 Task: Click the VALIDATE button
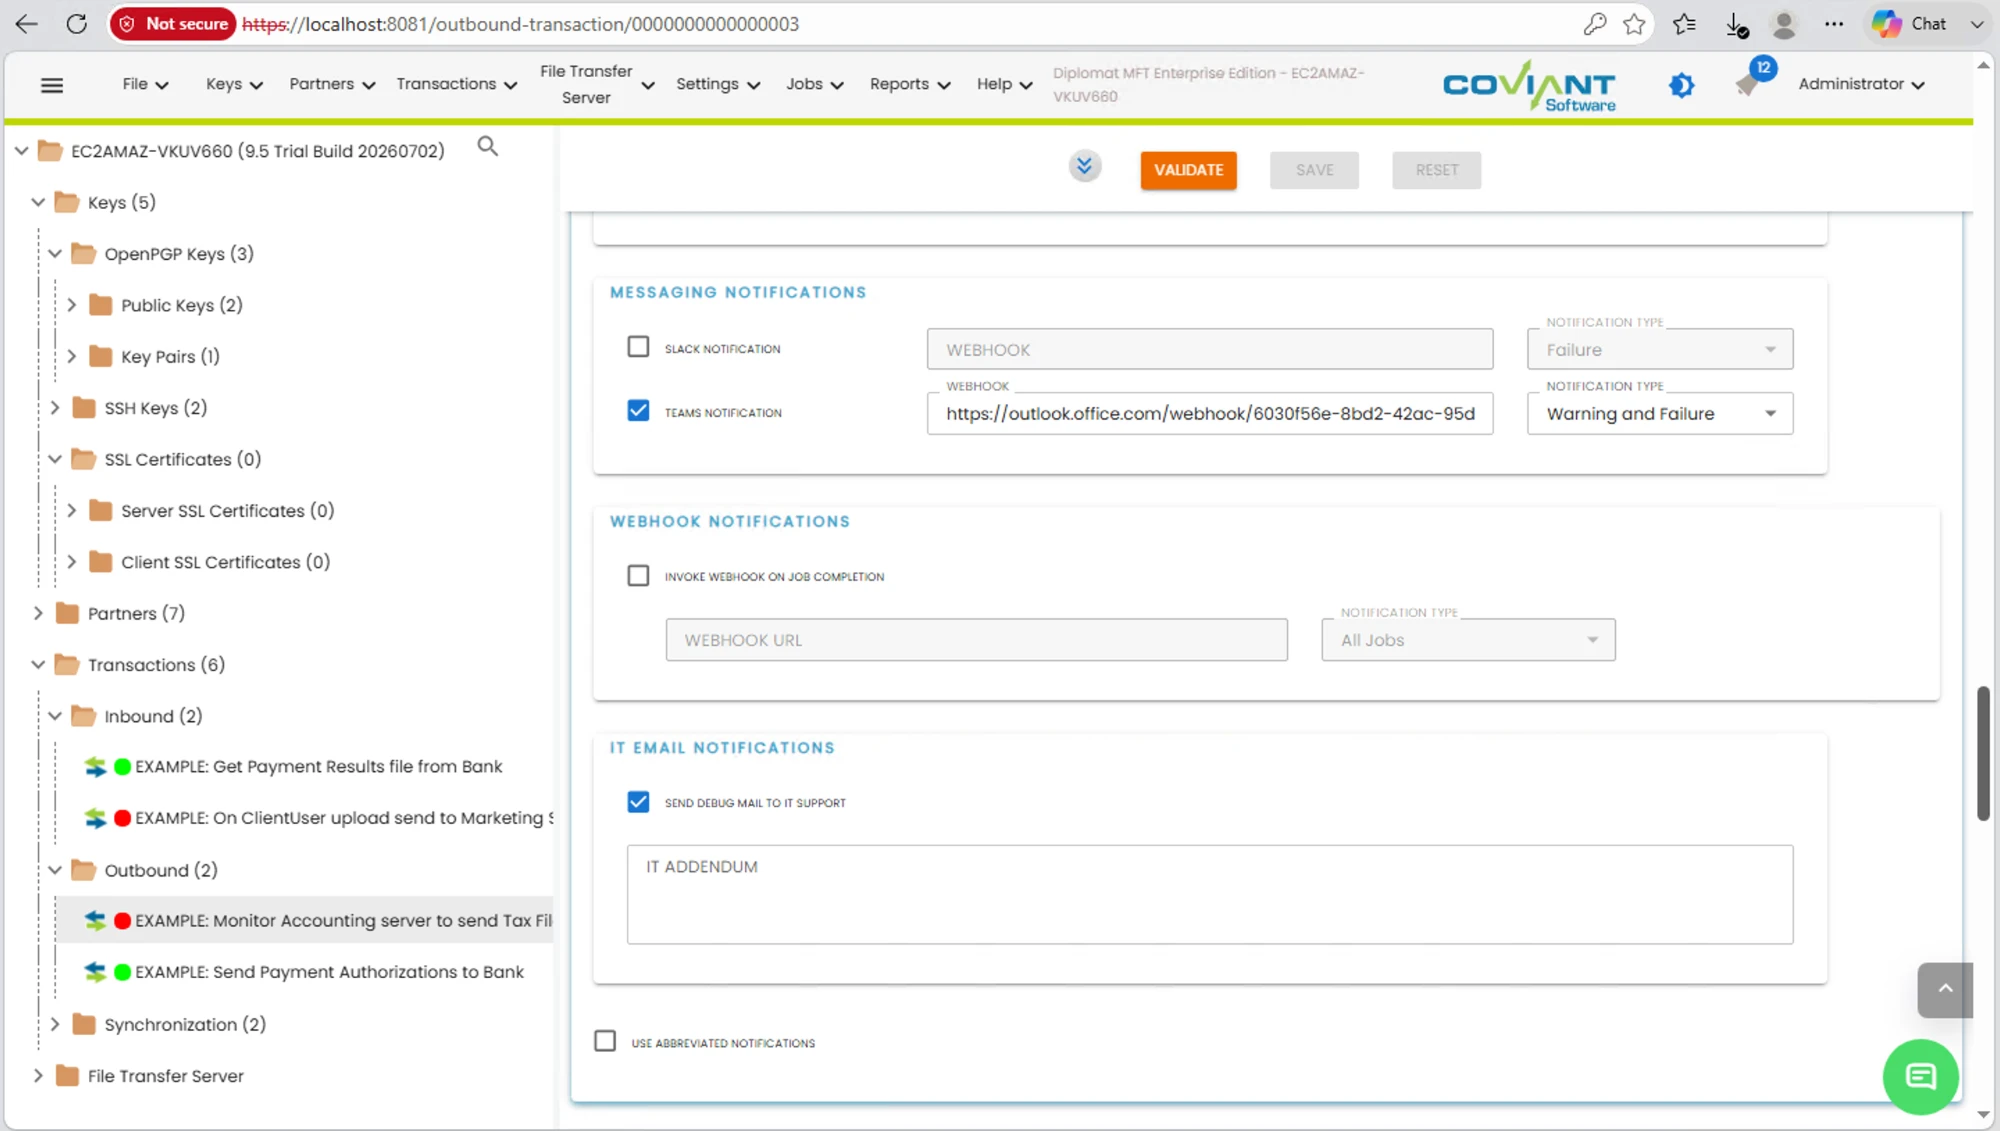(x=1188, y=170)
